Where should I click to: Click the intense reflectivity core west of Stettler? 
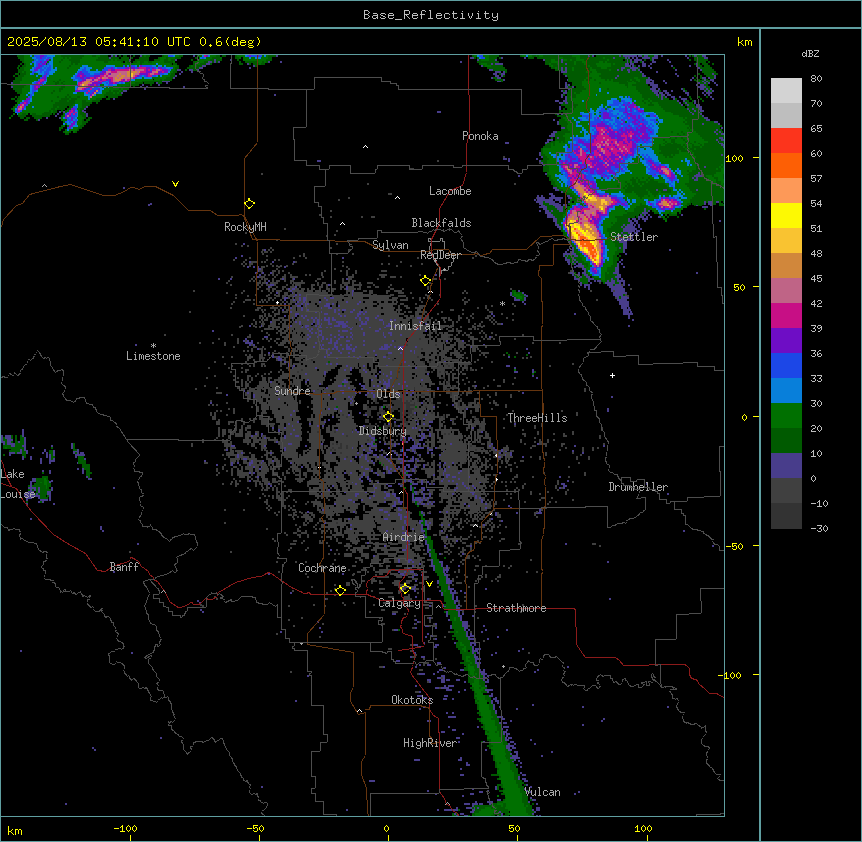click(584, 241)
